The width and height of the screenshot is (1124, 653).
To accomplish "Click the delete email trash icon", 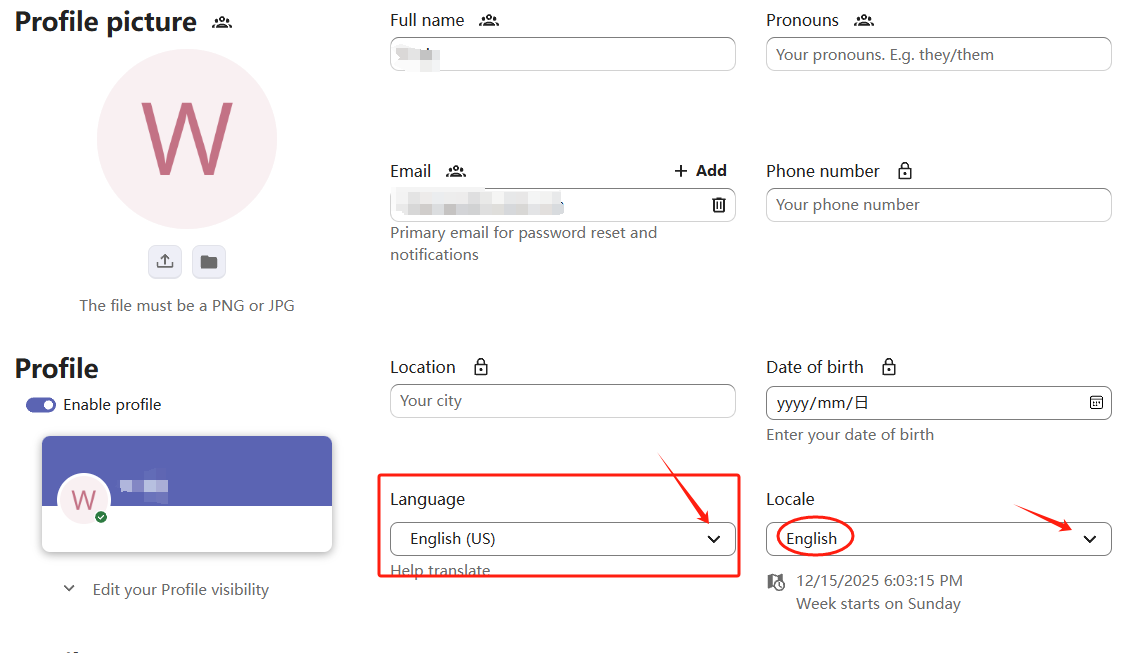I will [x=718, y=205].
